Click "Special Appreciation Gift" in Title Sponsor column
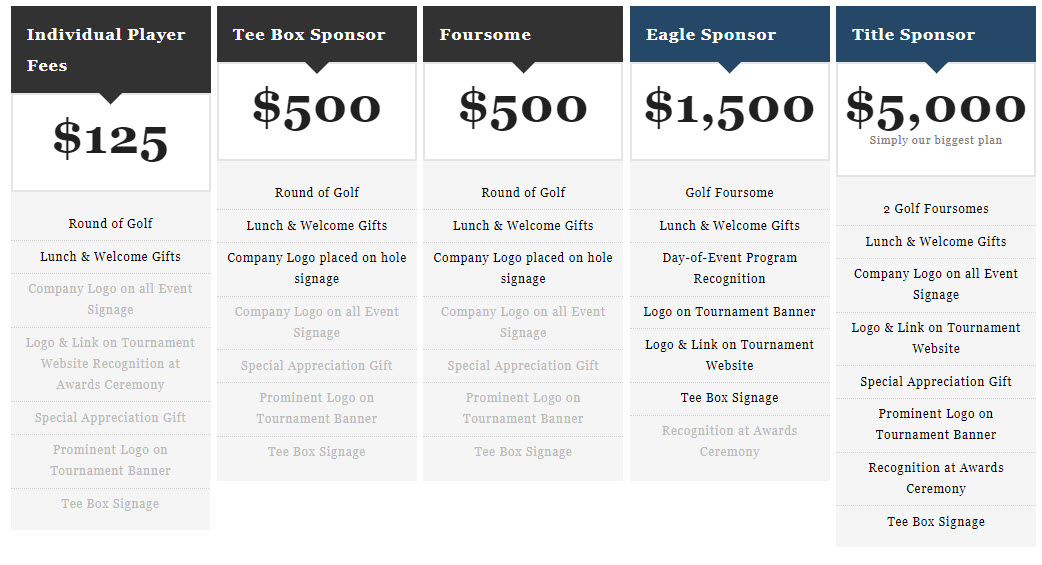 tap(936, 382)
